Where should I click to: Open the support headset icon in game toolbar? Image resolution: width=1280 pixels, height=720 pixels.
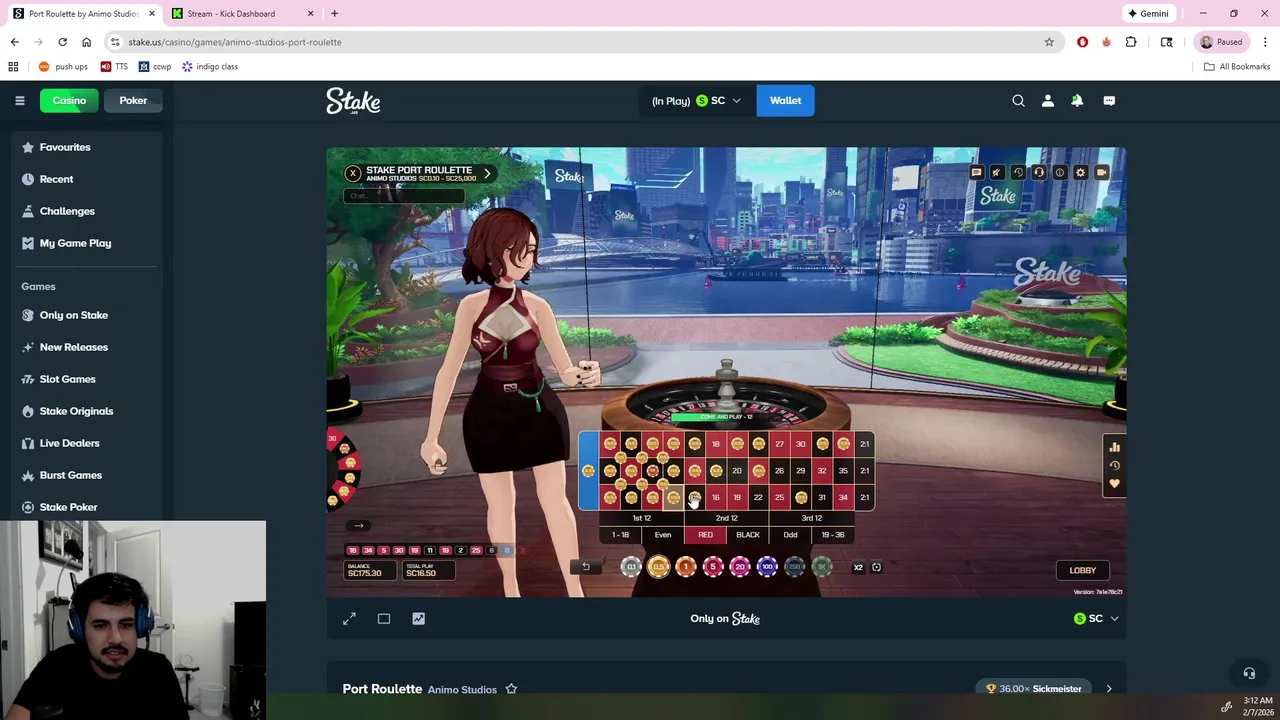coord(1039,172)
